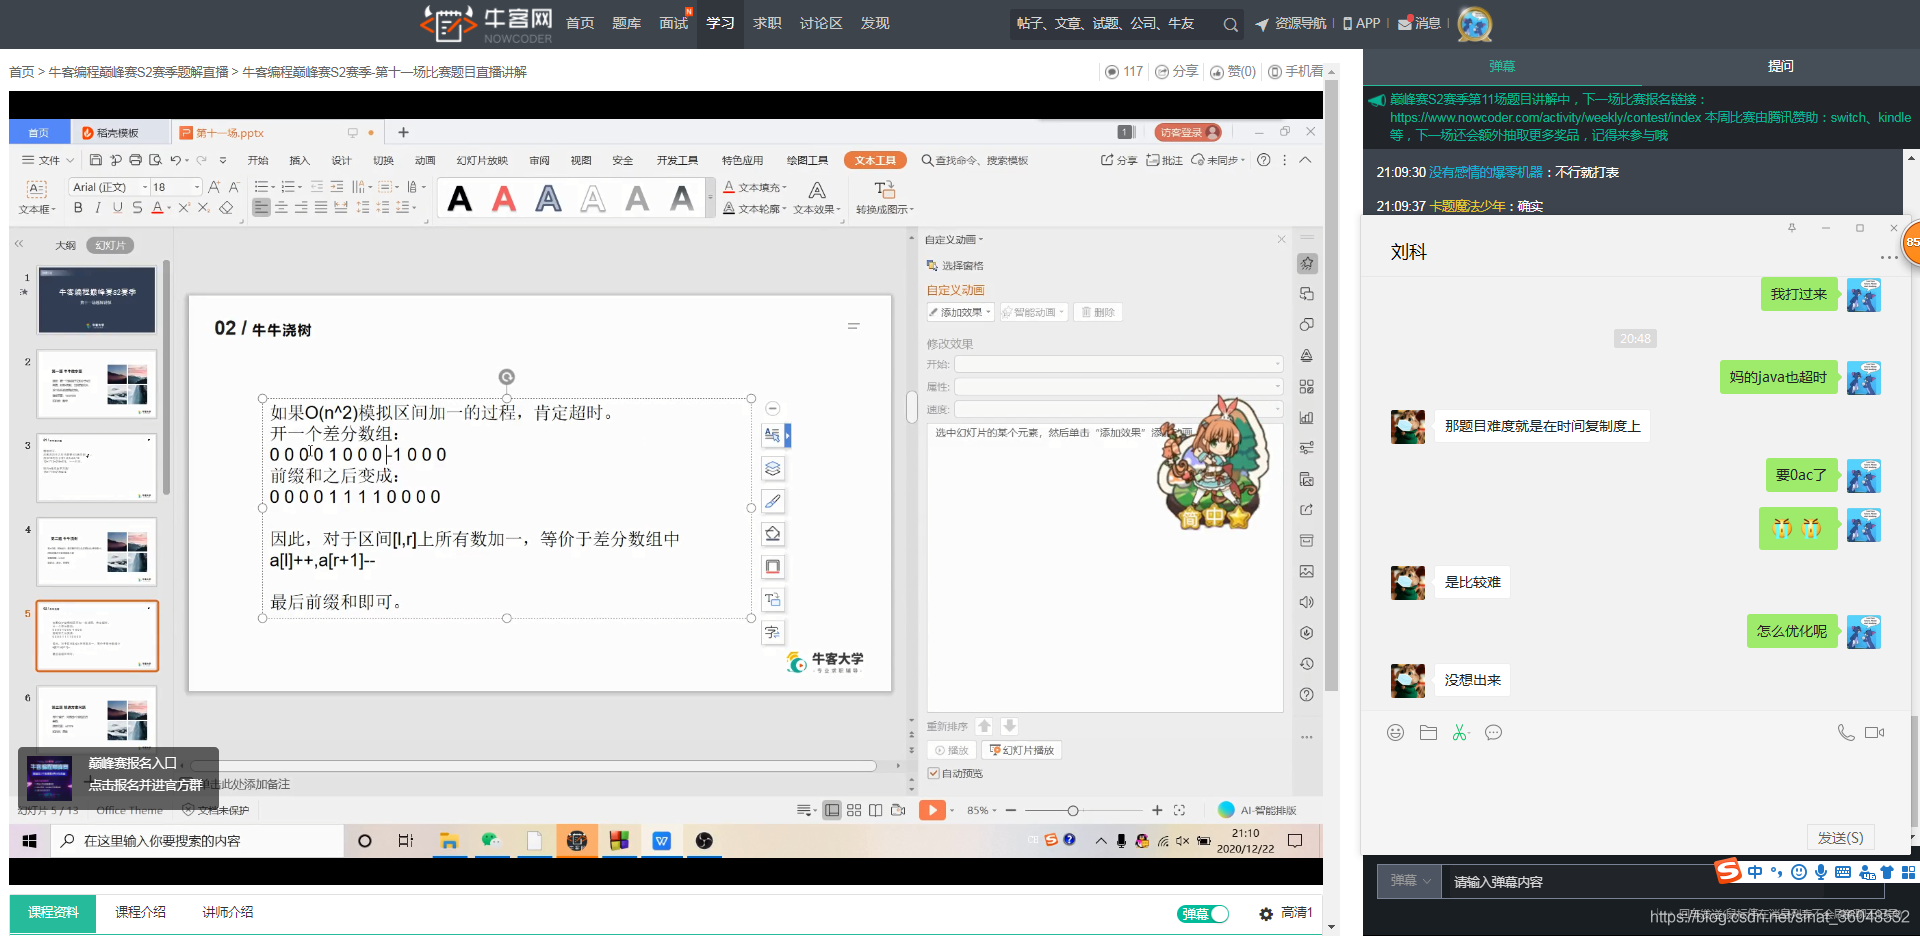Image resolution: width=1920 pixels, height=936 pixels.
Task: Click the 访客登录 login button
Action: coord(1187,132)
